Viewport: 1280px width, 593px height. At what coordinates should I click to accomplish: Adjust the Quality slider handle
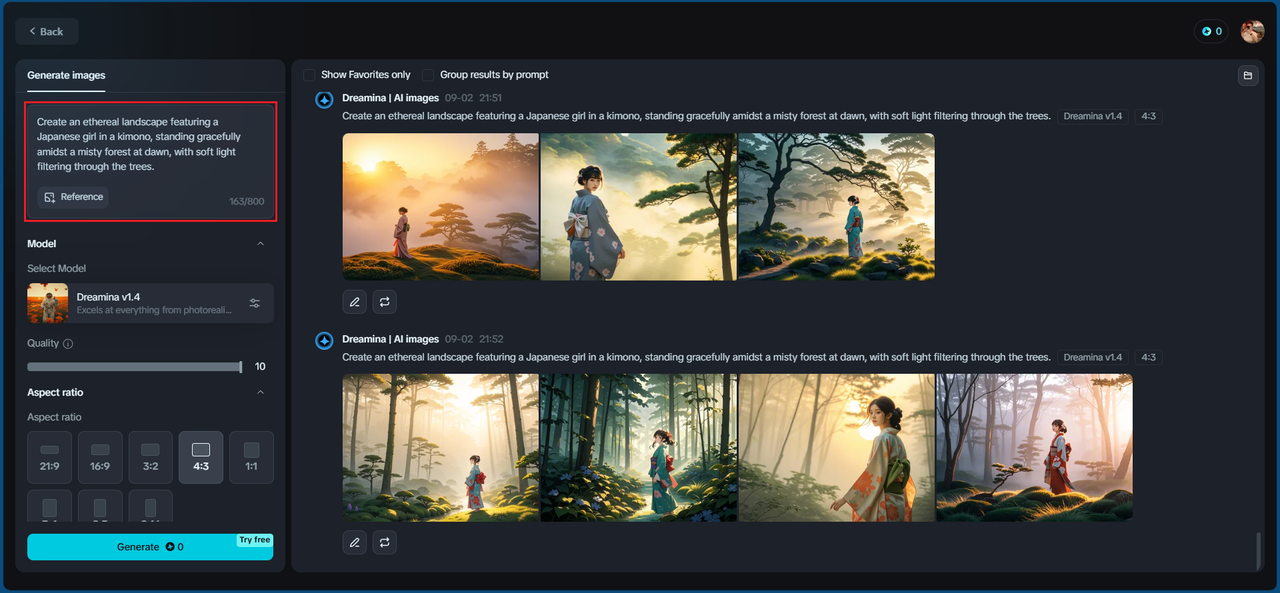pyautogui.click(x=241, y=367)
